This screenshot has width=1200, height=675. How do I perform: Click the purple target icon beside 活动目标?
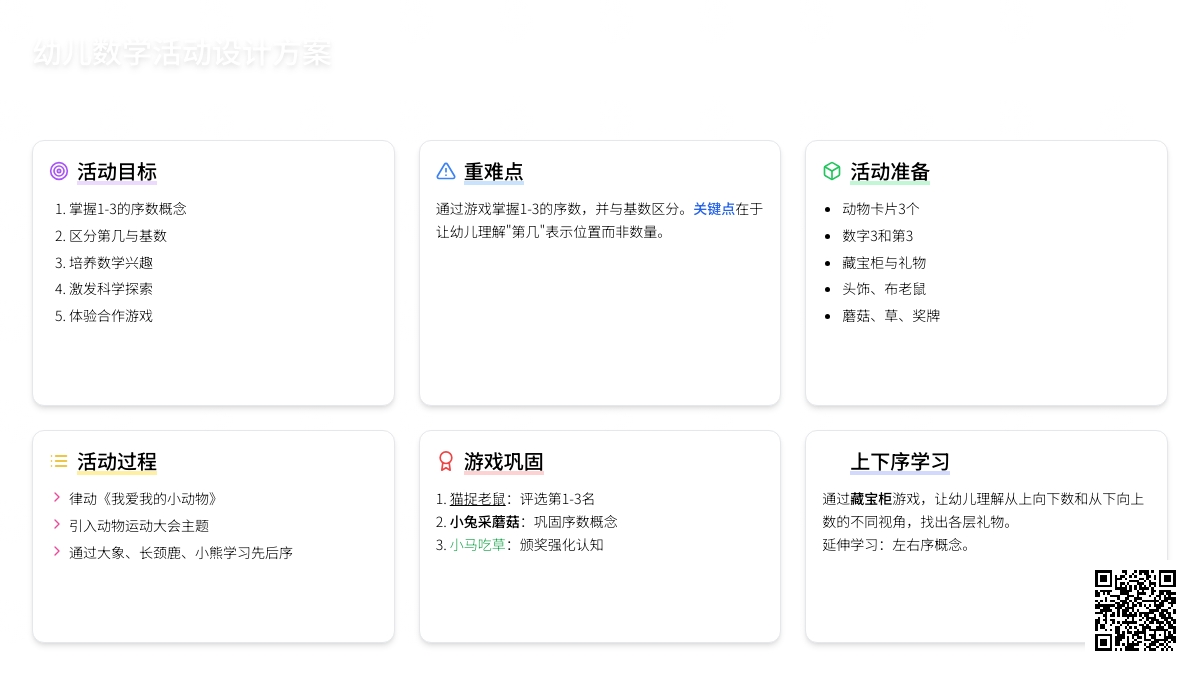point(59,171)
